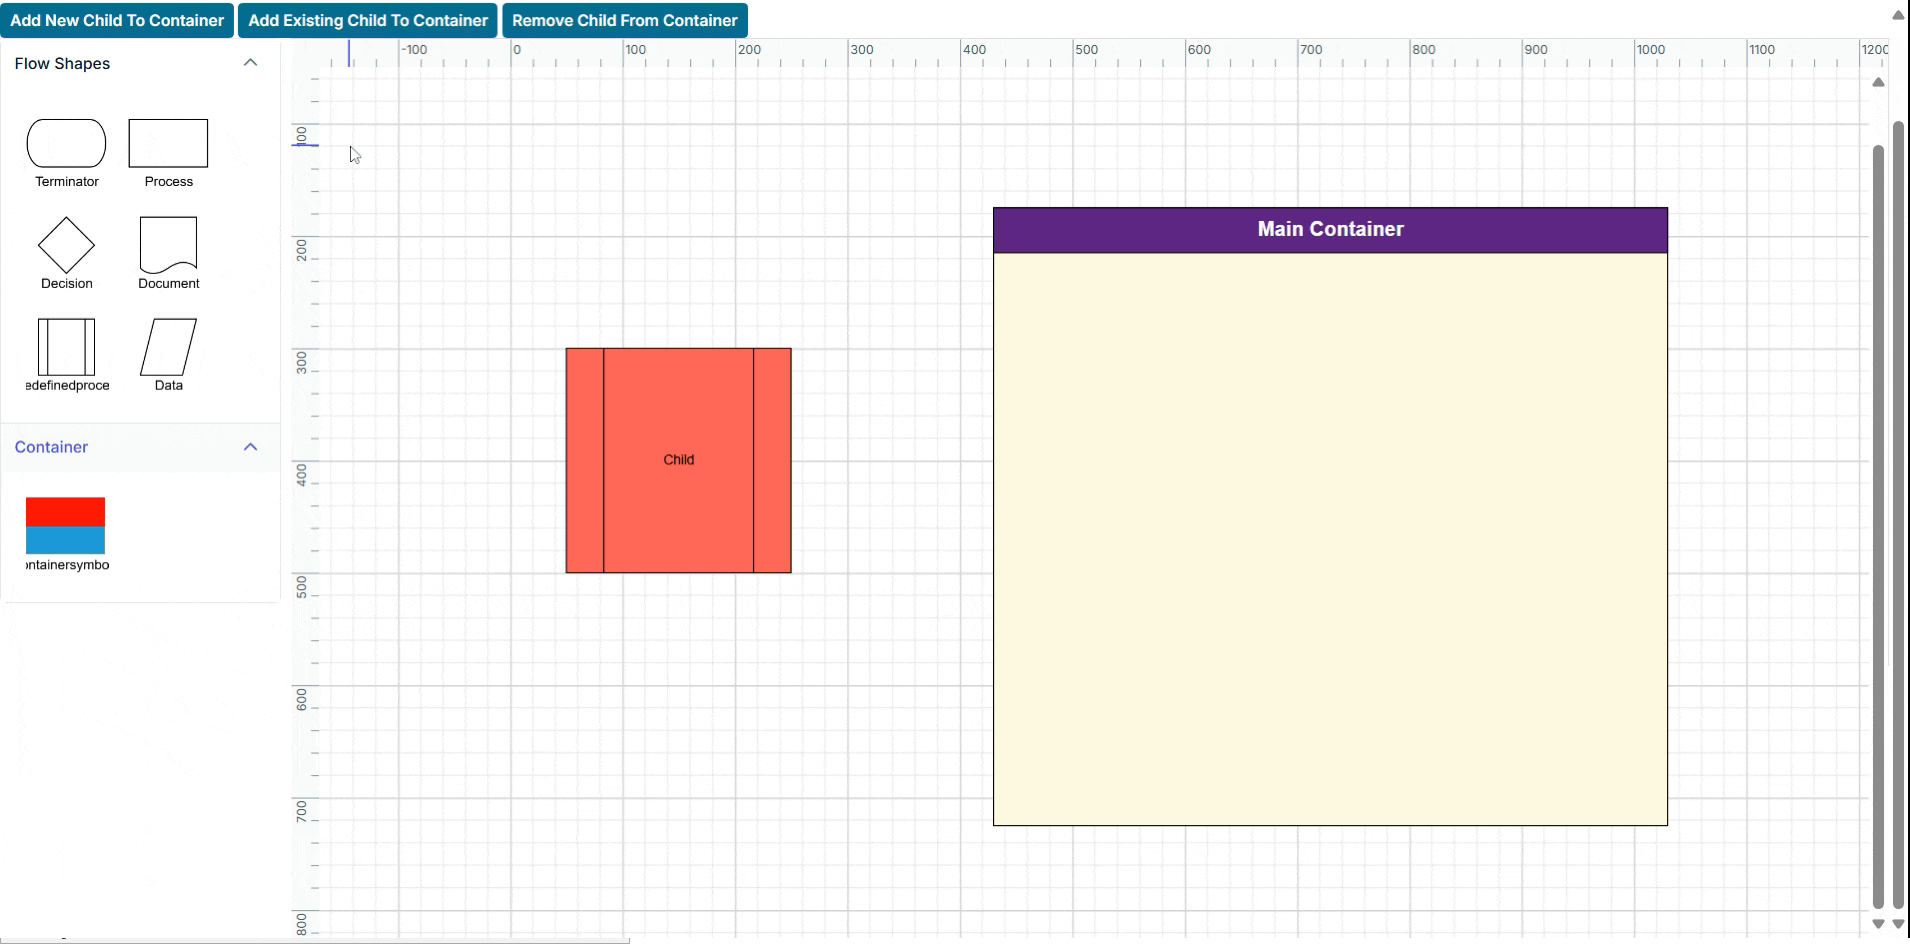The height and width of the screenshot is (944, 1910).
Task: Click Add New Child To Container button
Action: [x=117, y=20]
